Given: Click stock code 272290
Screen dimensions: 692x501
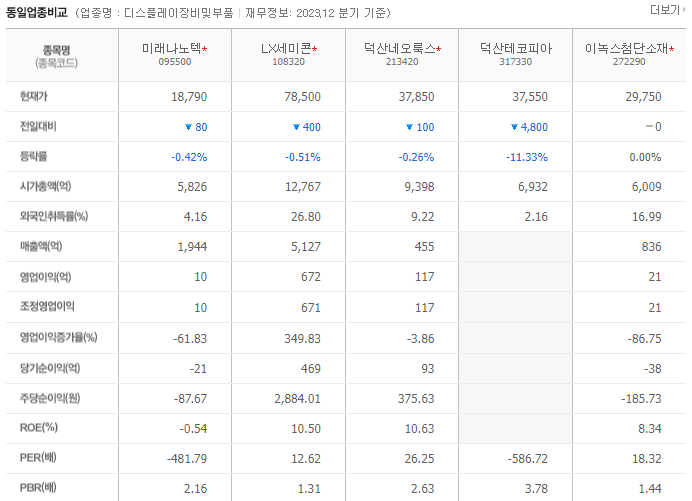Looking at the screenshot, I should coord(629,62).
